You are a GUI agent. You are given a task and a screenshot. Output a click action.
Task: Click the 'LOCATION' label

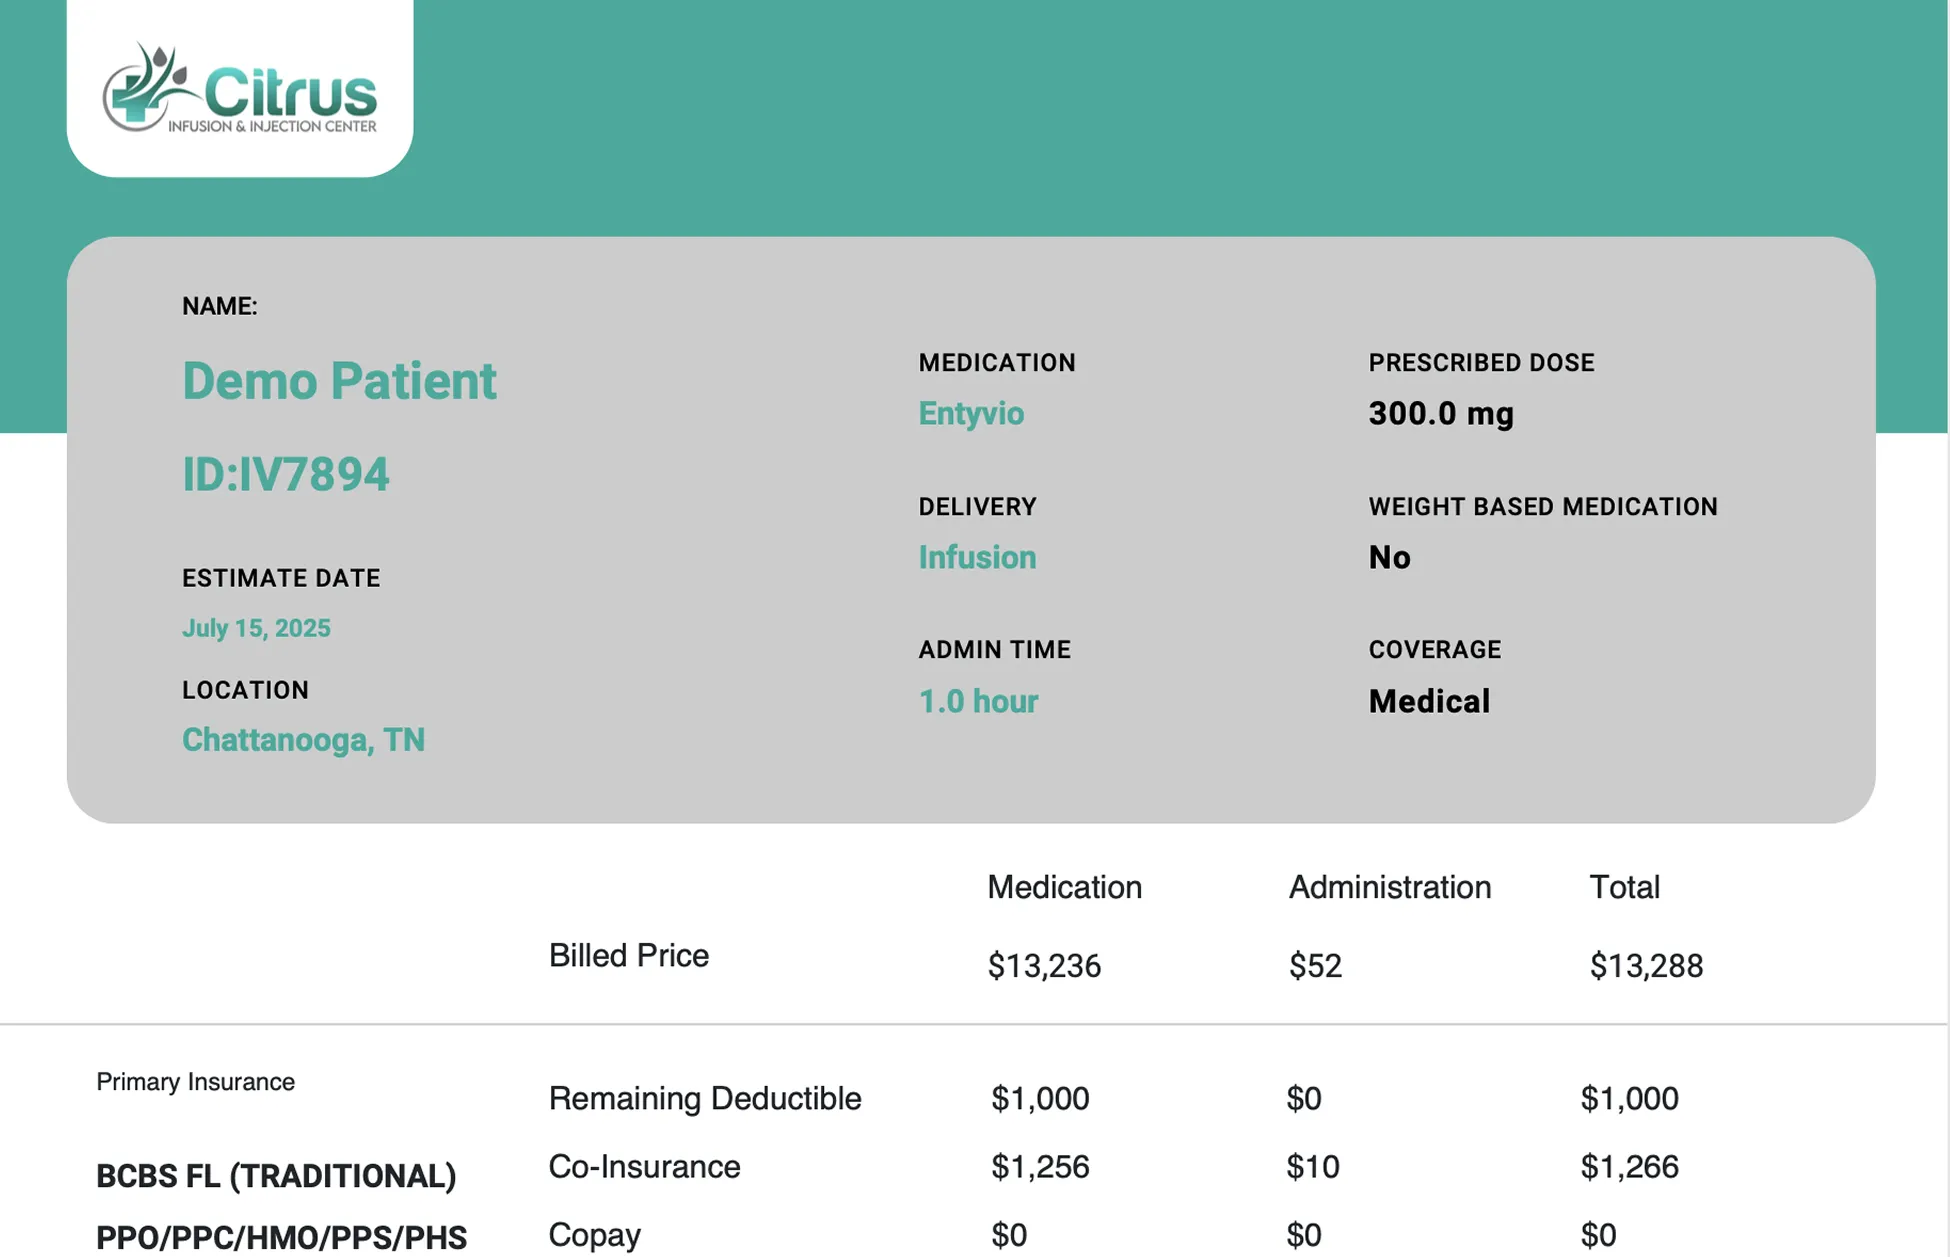(245, 690)
